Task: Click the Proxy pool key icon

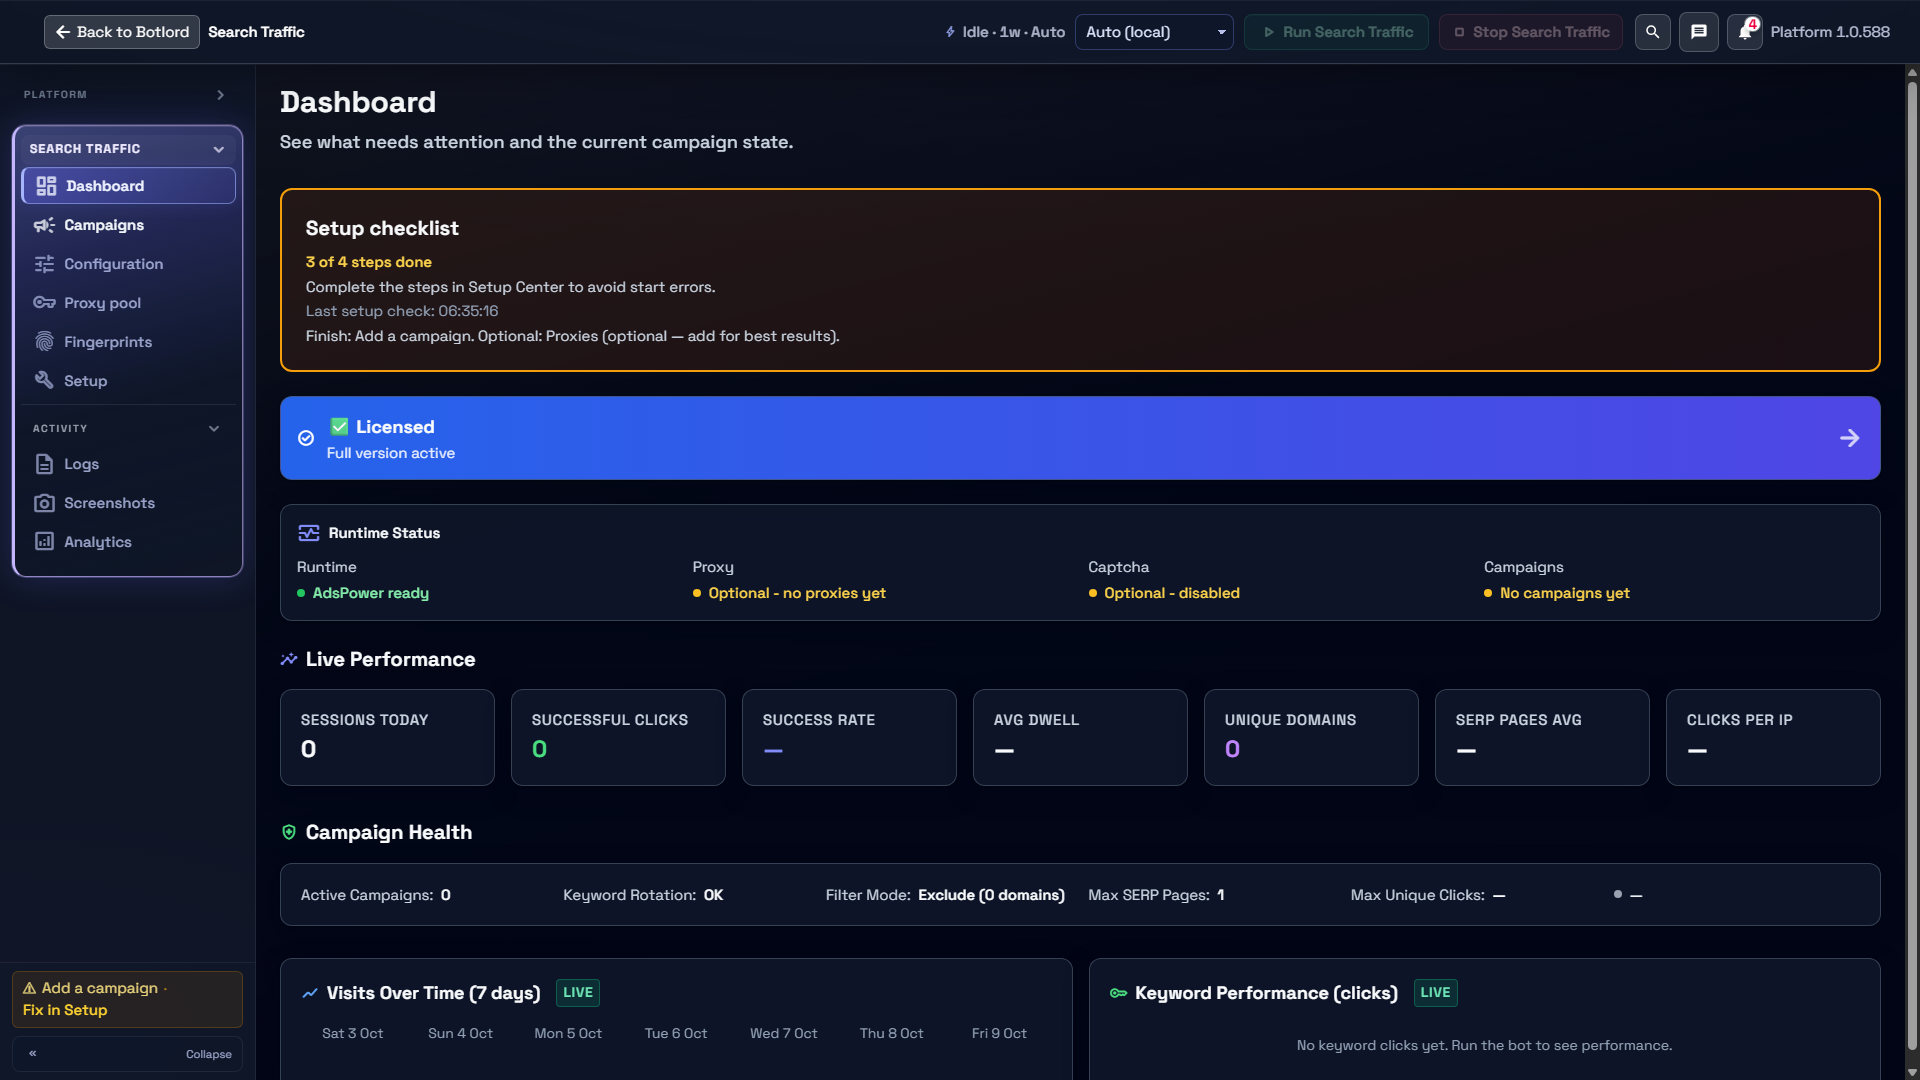Action: [44, 303]
